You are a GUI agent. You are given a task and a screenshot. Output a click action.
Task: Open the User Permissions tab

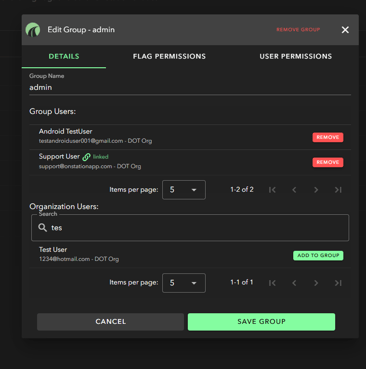pyautogui.click(x=295, y=56)
